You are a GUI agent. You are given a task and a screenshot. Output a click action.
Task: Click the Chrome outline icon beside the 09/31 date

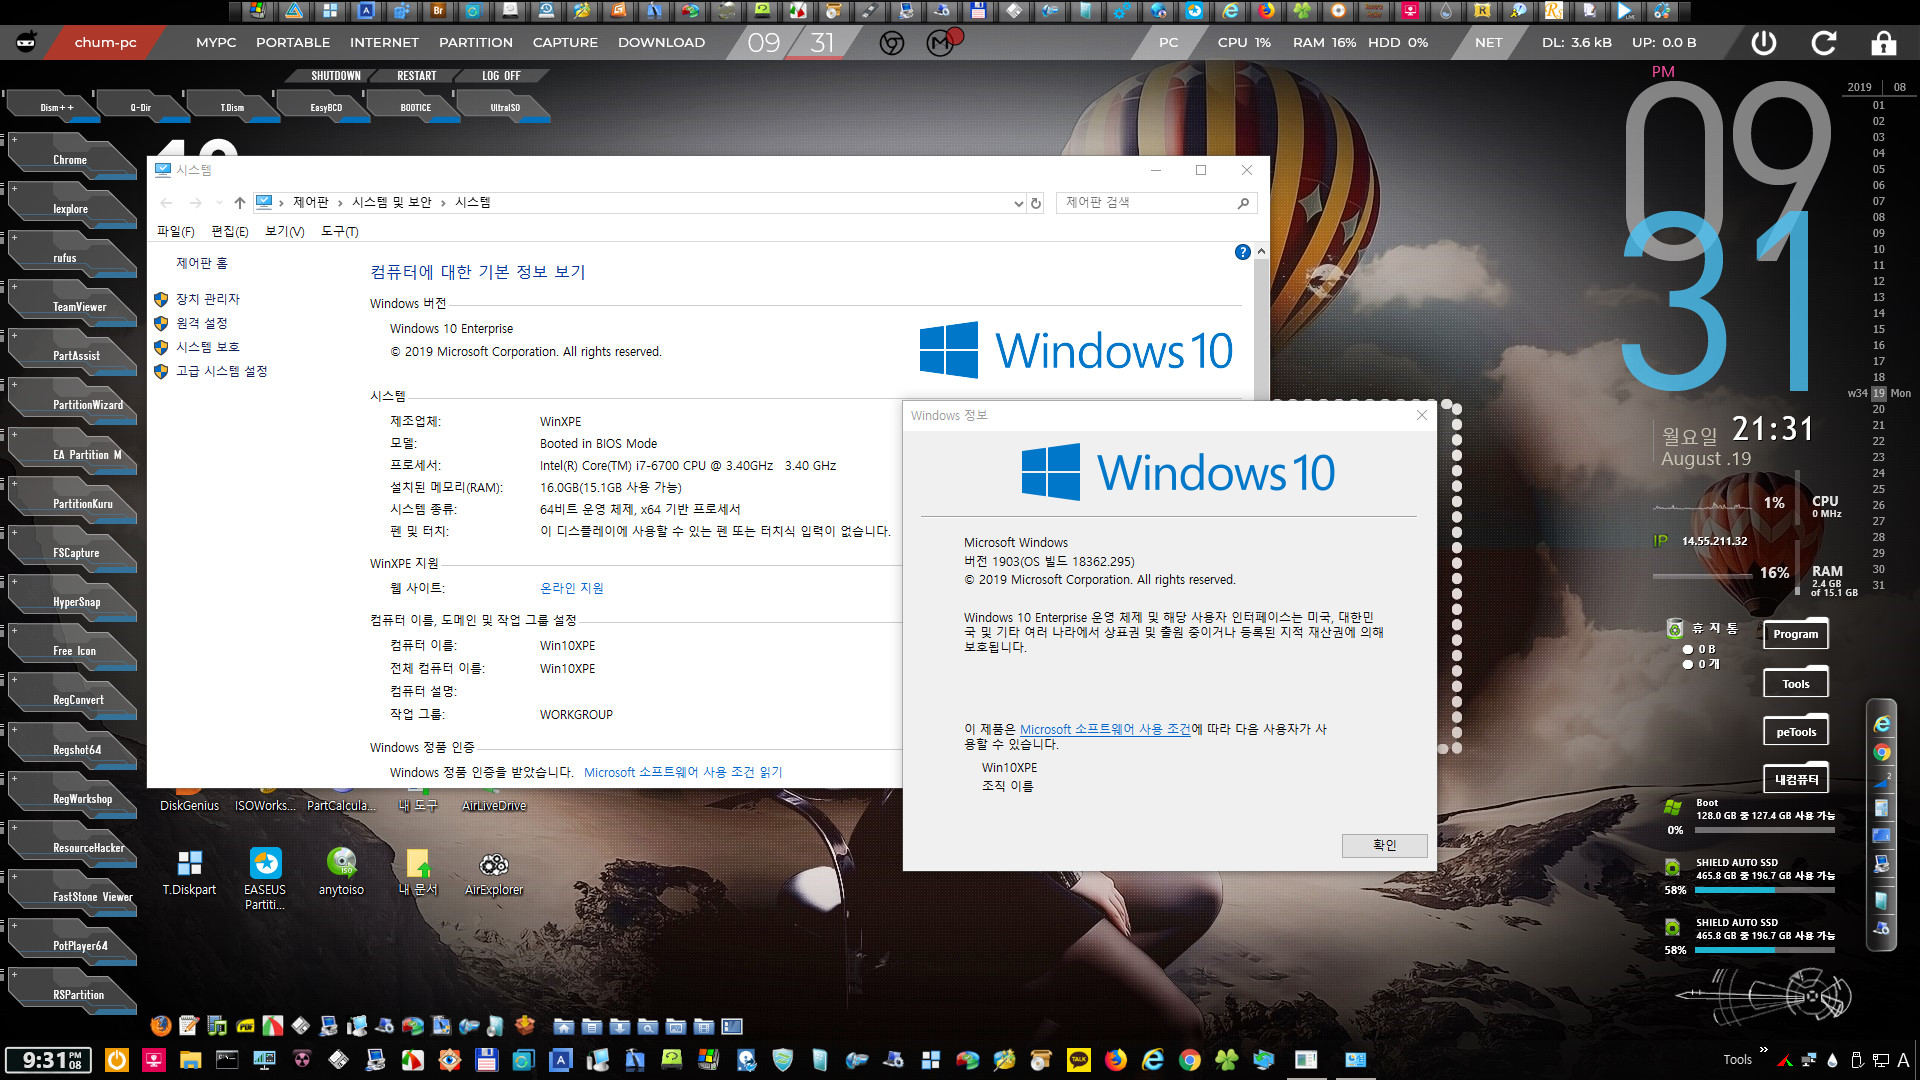(892, 43)
